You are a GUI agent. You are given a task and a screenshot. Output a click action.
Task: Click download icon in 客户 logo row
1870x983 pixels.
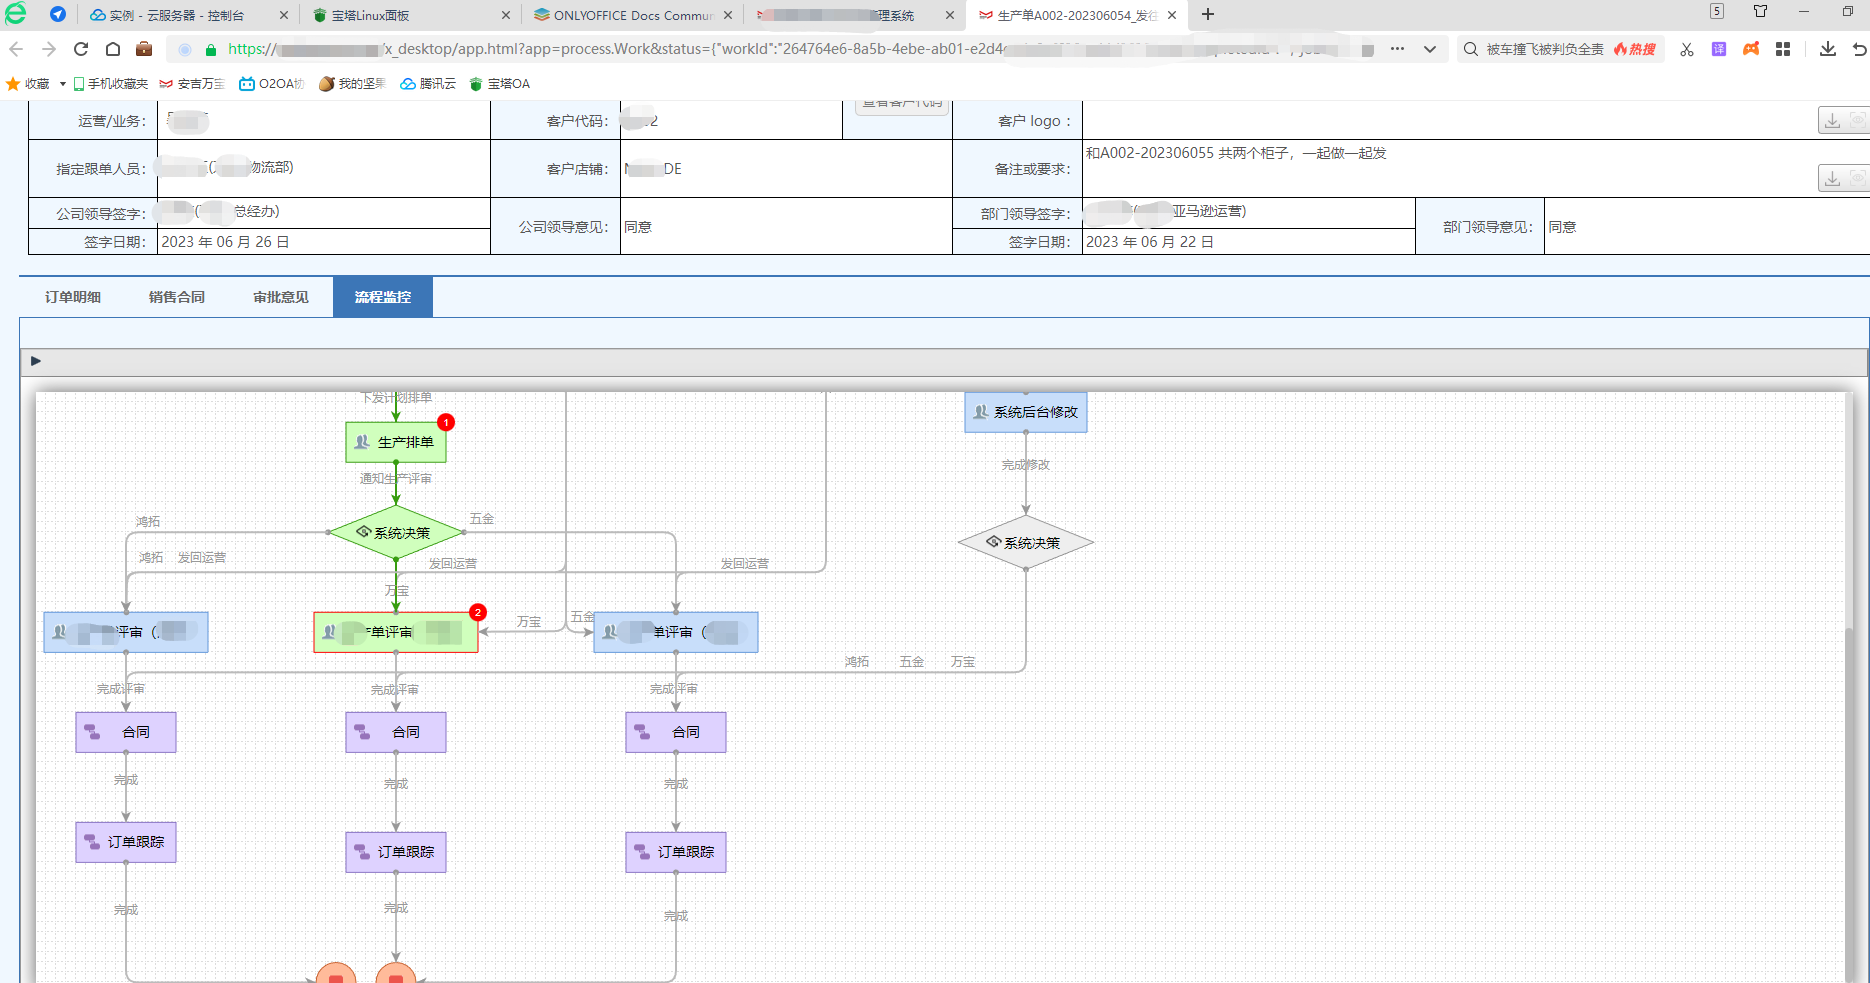tap(1832, 121)
